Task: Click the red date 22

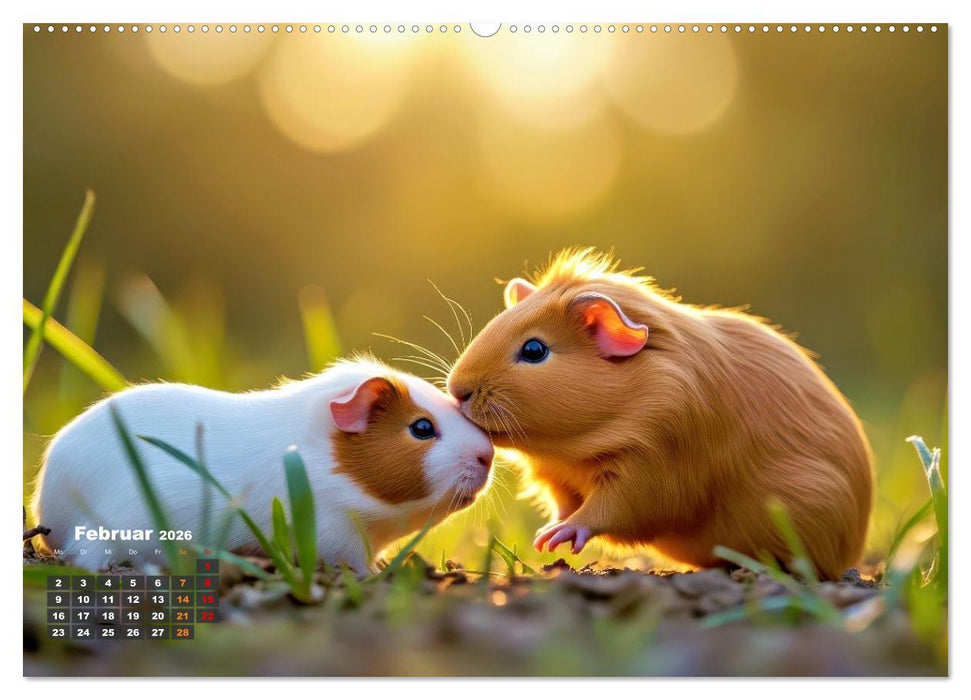Action: pyautogui.click(x=207, y=616)
